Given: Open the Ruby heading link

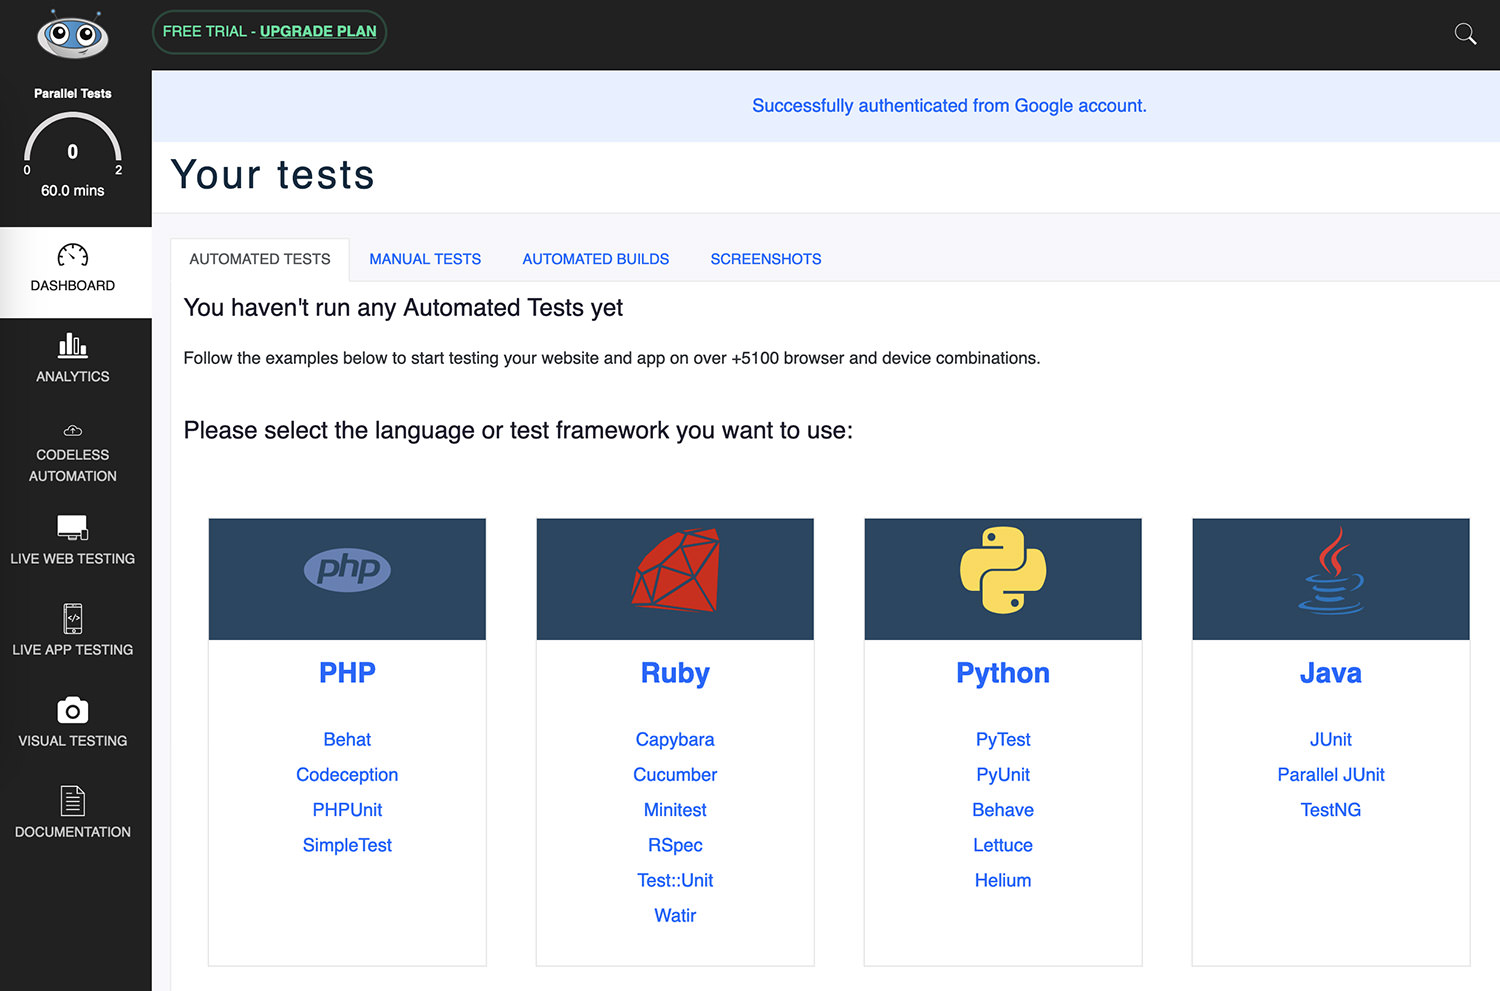Looking at the screenshot, I should 675,673.
